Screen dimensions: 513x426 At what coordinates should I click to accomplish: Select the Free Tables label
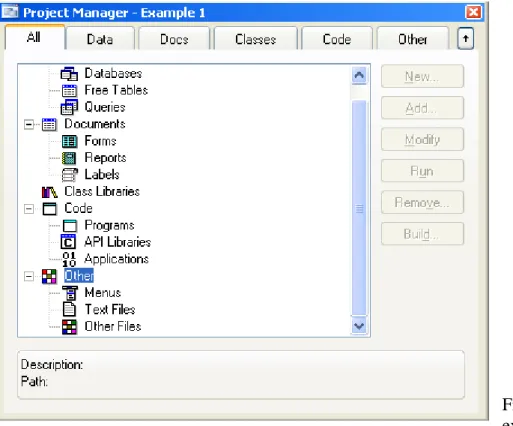coord(116,90)
